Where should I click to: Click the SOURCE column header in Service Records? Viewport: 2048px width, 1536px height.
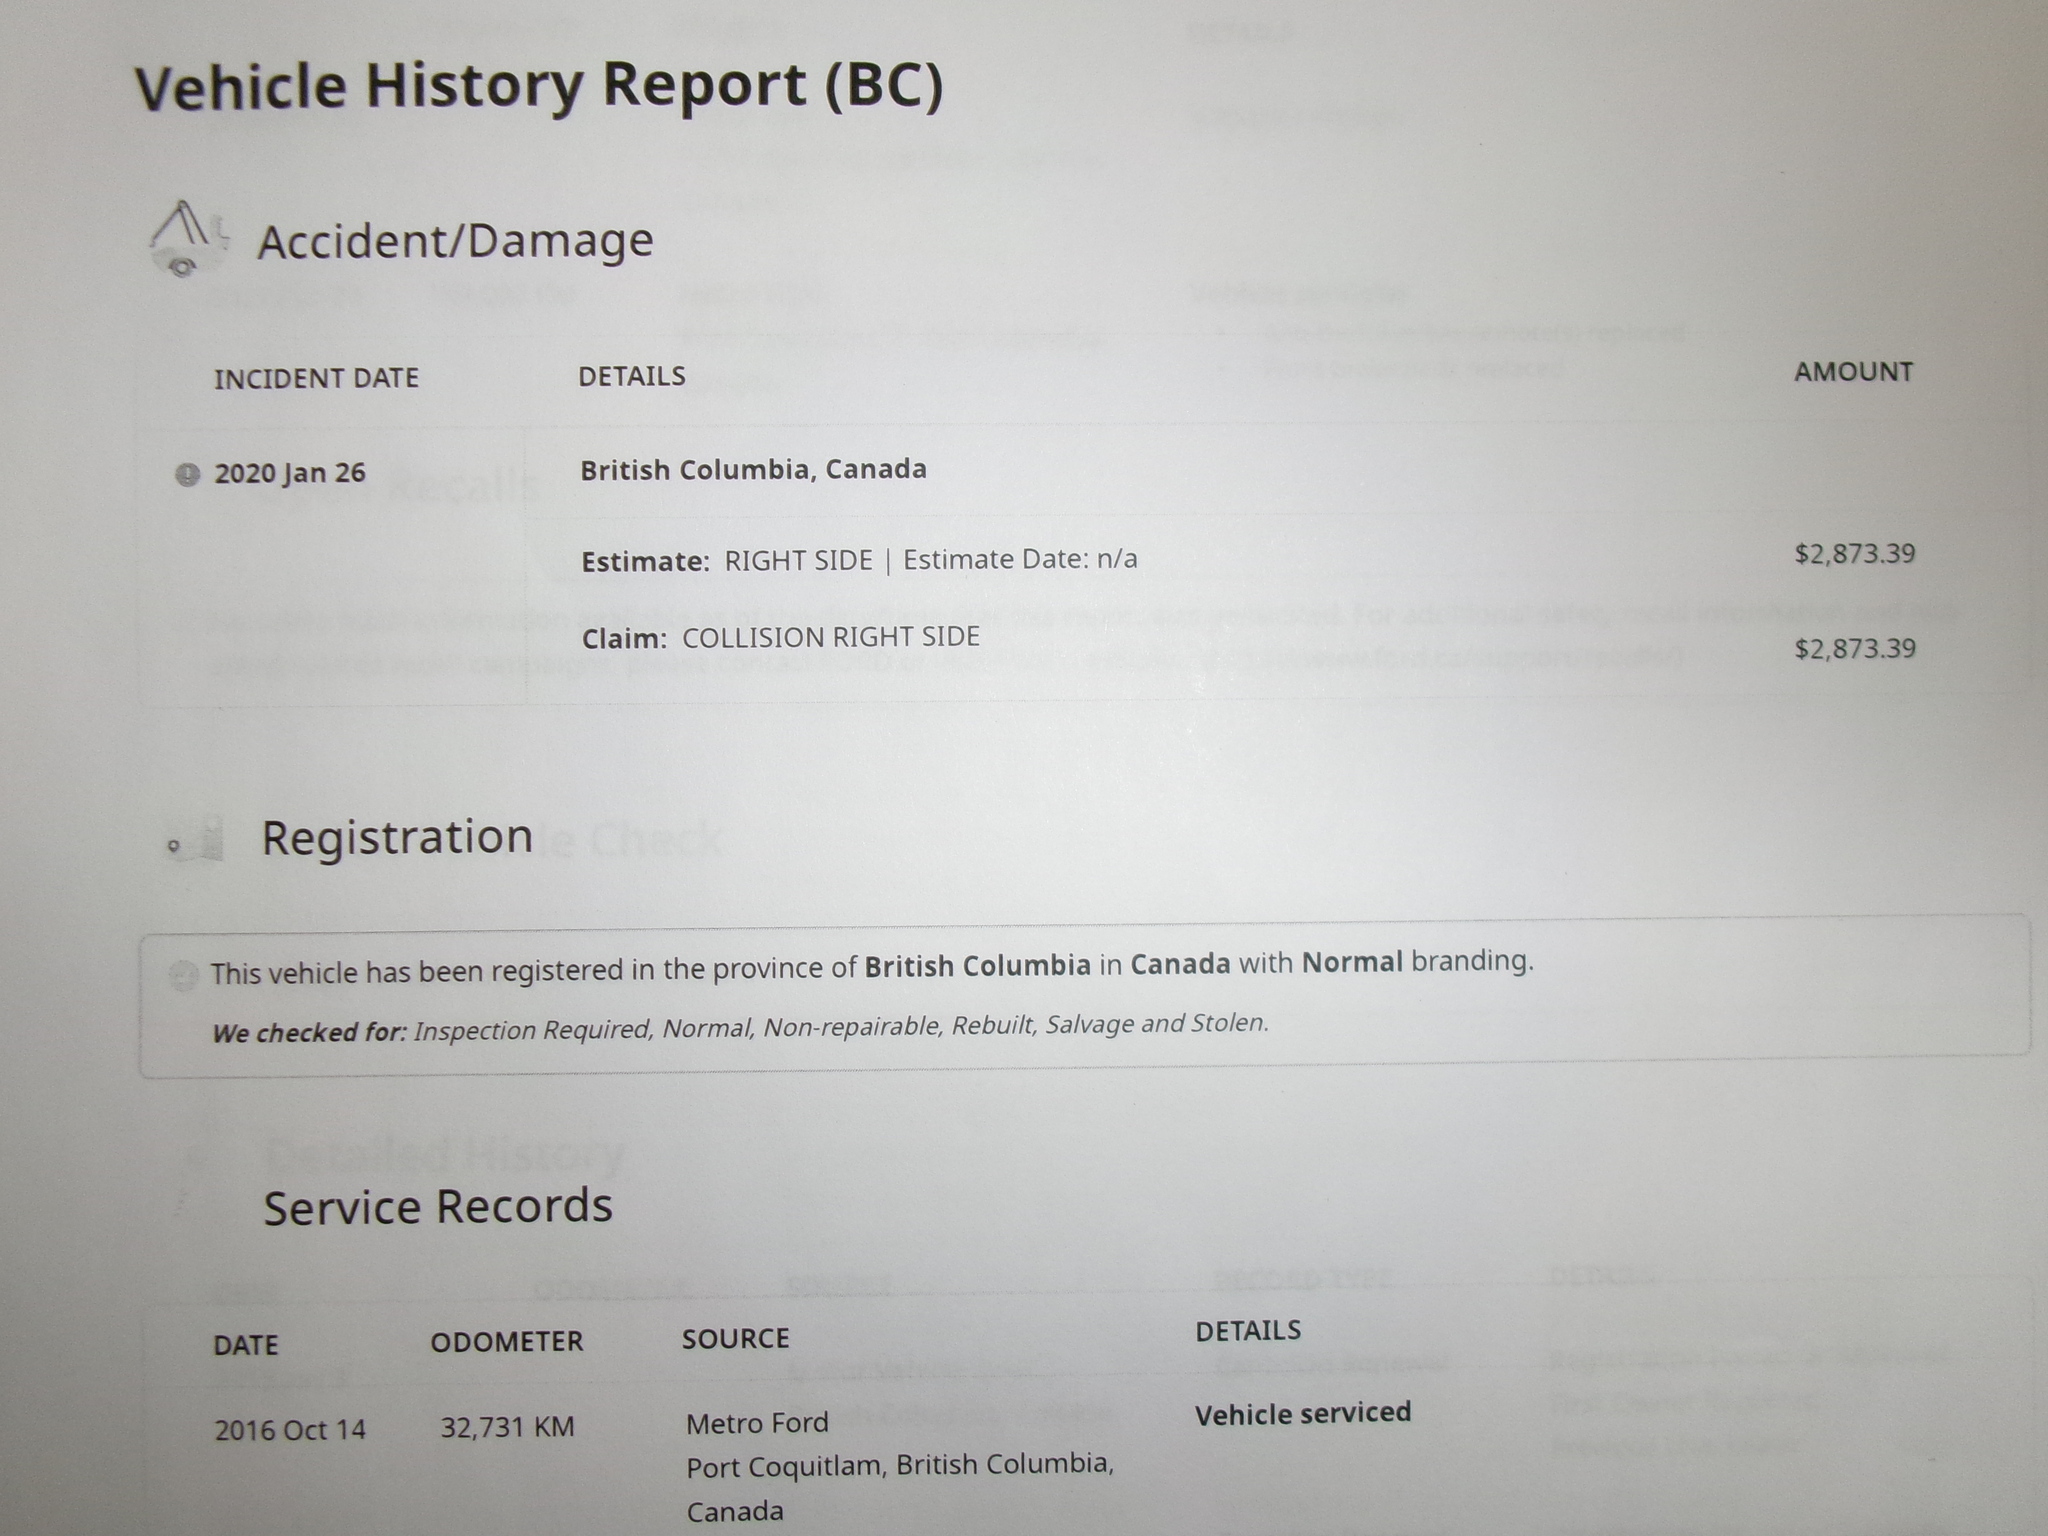tap(735, 1338)
